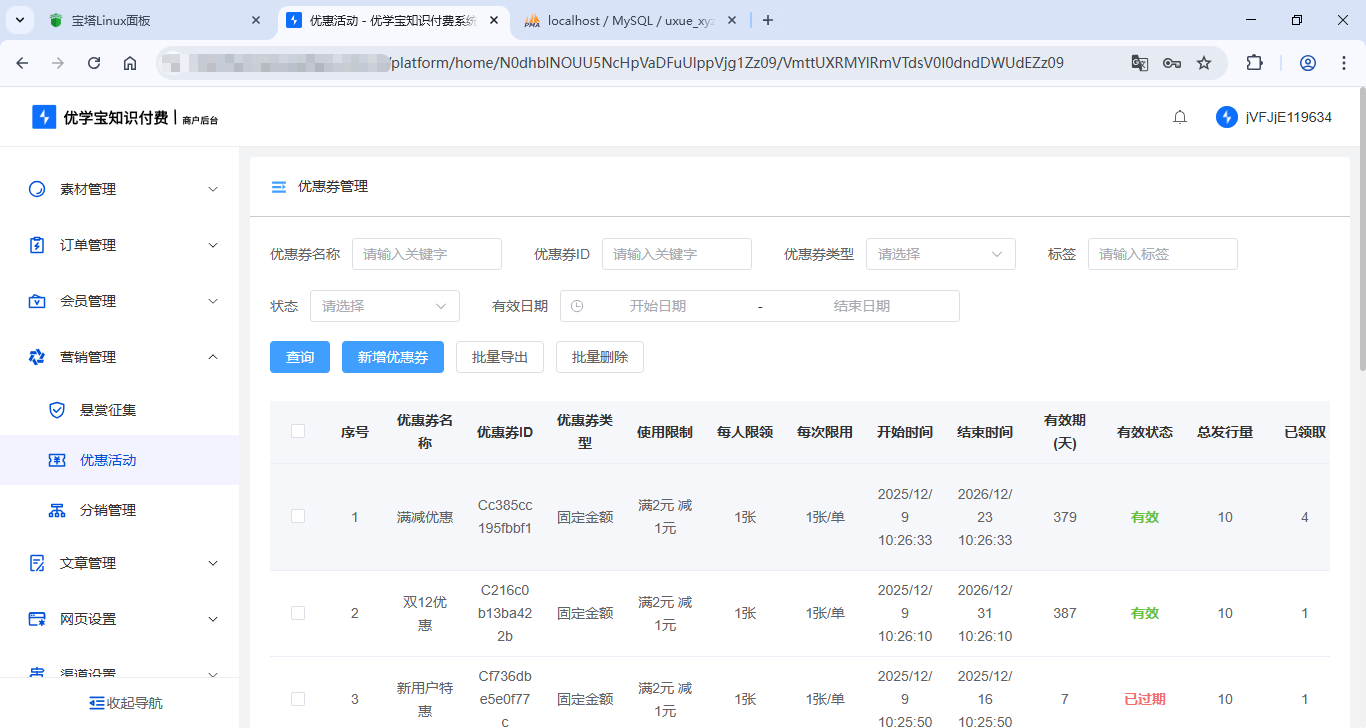Image resolution: width=1366 pixels, height=728 pixels.
Task: Click the 批量导出 button
Action: pos(499,357)
